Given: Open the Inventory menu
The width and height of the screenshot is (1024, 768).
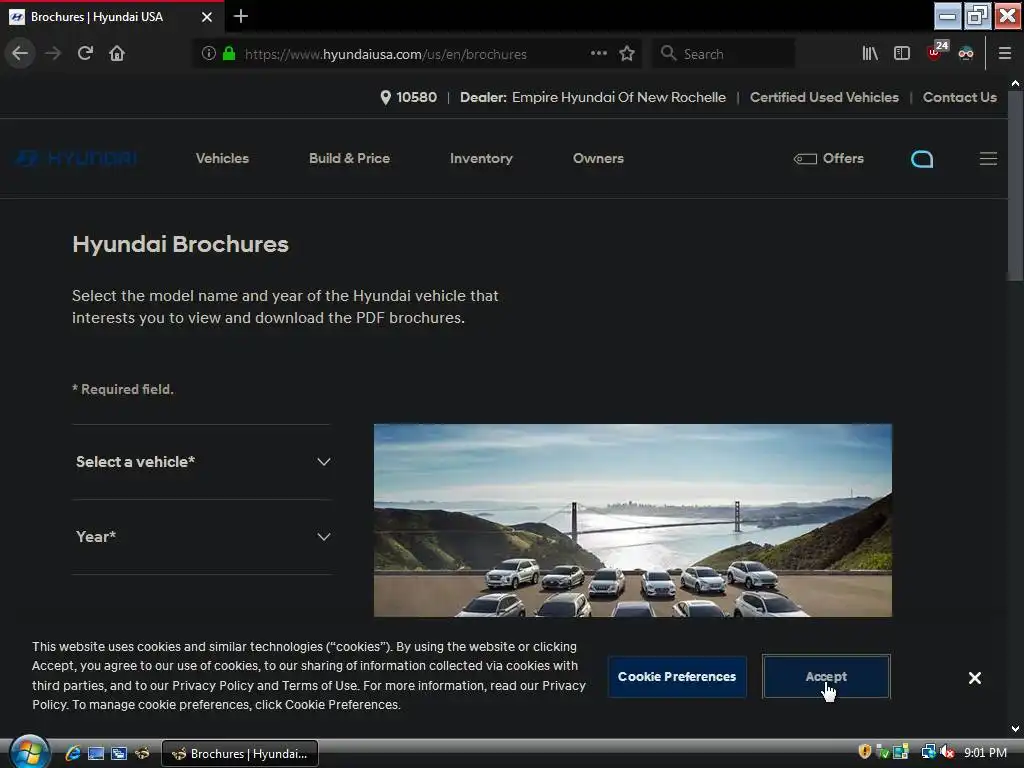Looking at the screenshot, I should click(481, 158).
